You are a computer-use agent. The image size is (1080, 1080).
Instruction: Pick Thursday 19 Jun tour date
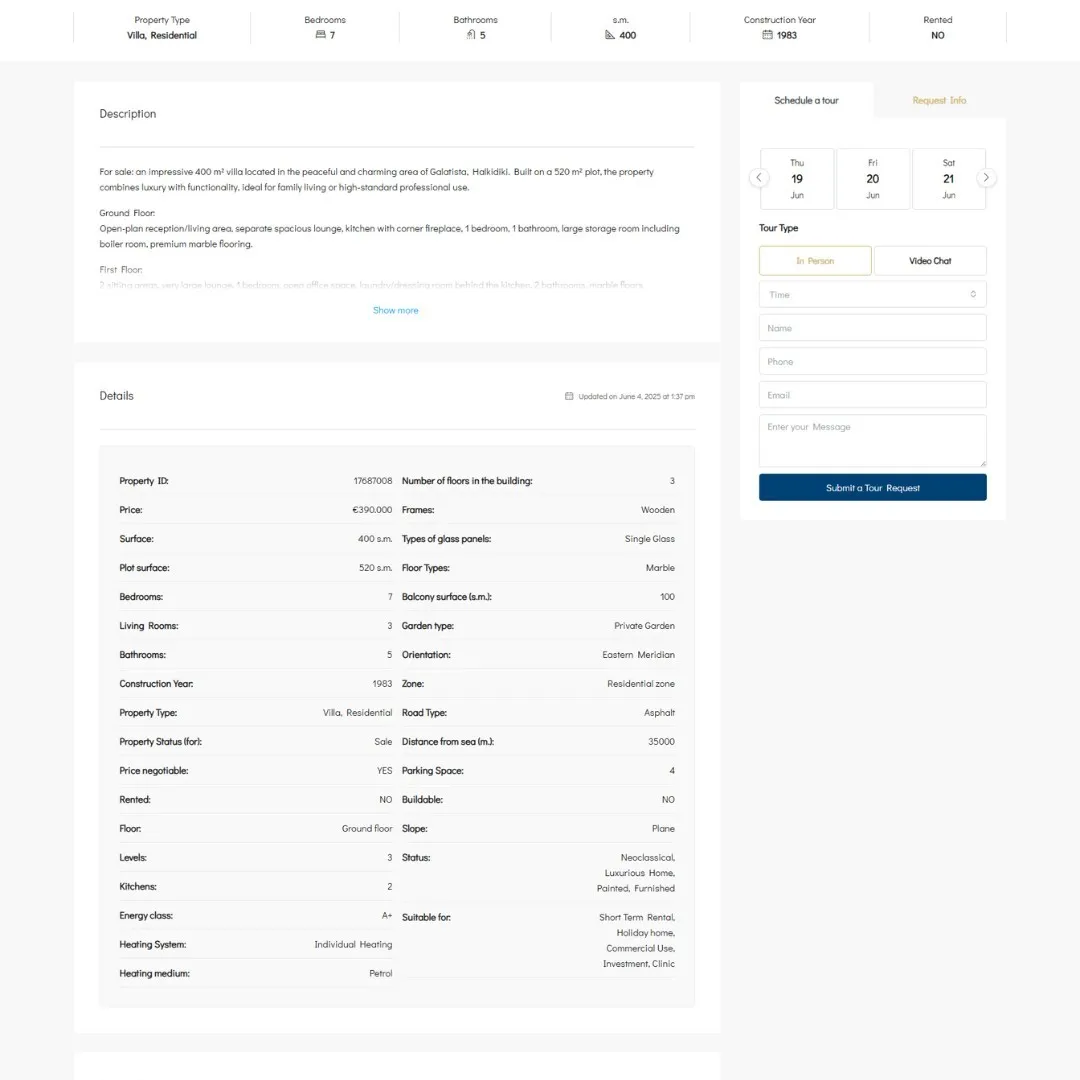coord(797,179)
